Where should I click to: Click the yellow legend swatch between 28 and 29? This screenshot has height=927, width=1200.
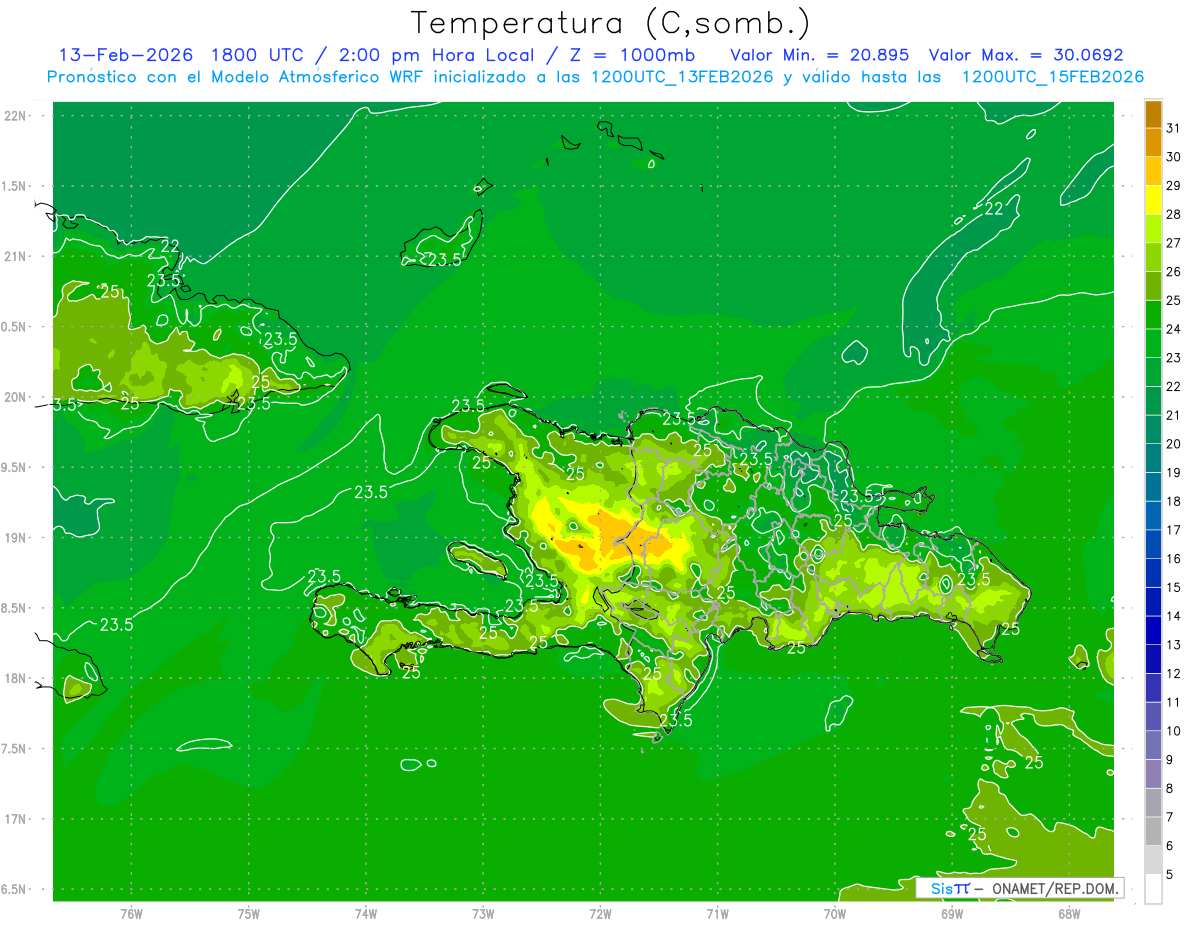(1153, 199)
